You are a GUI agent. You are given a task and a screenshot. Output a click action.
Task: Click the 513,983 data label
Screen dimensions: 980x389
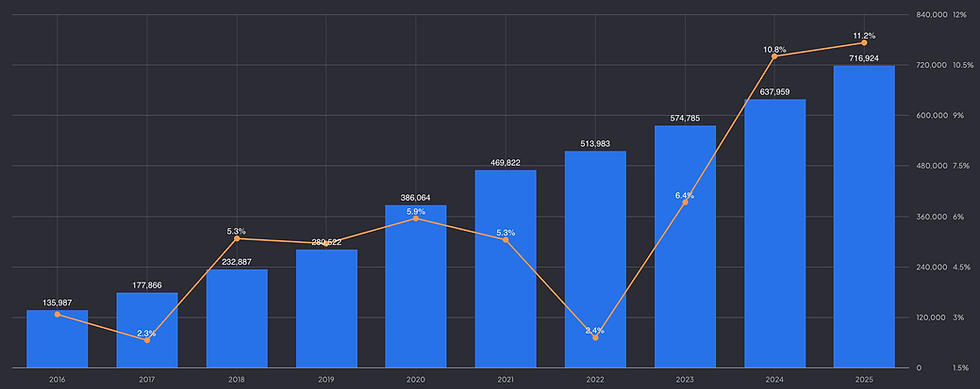click(x=595, y=144)
